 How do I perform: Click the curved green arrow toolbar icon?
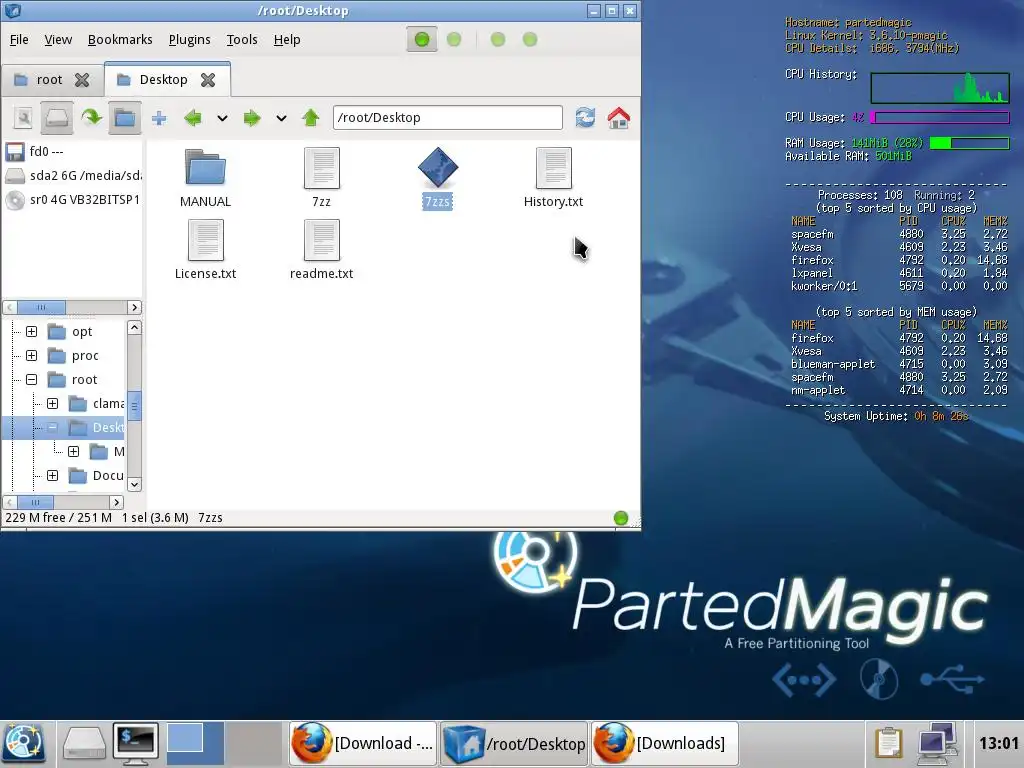(91, 118)
